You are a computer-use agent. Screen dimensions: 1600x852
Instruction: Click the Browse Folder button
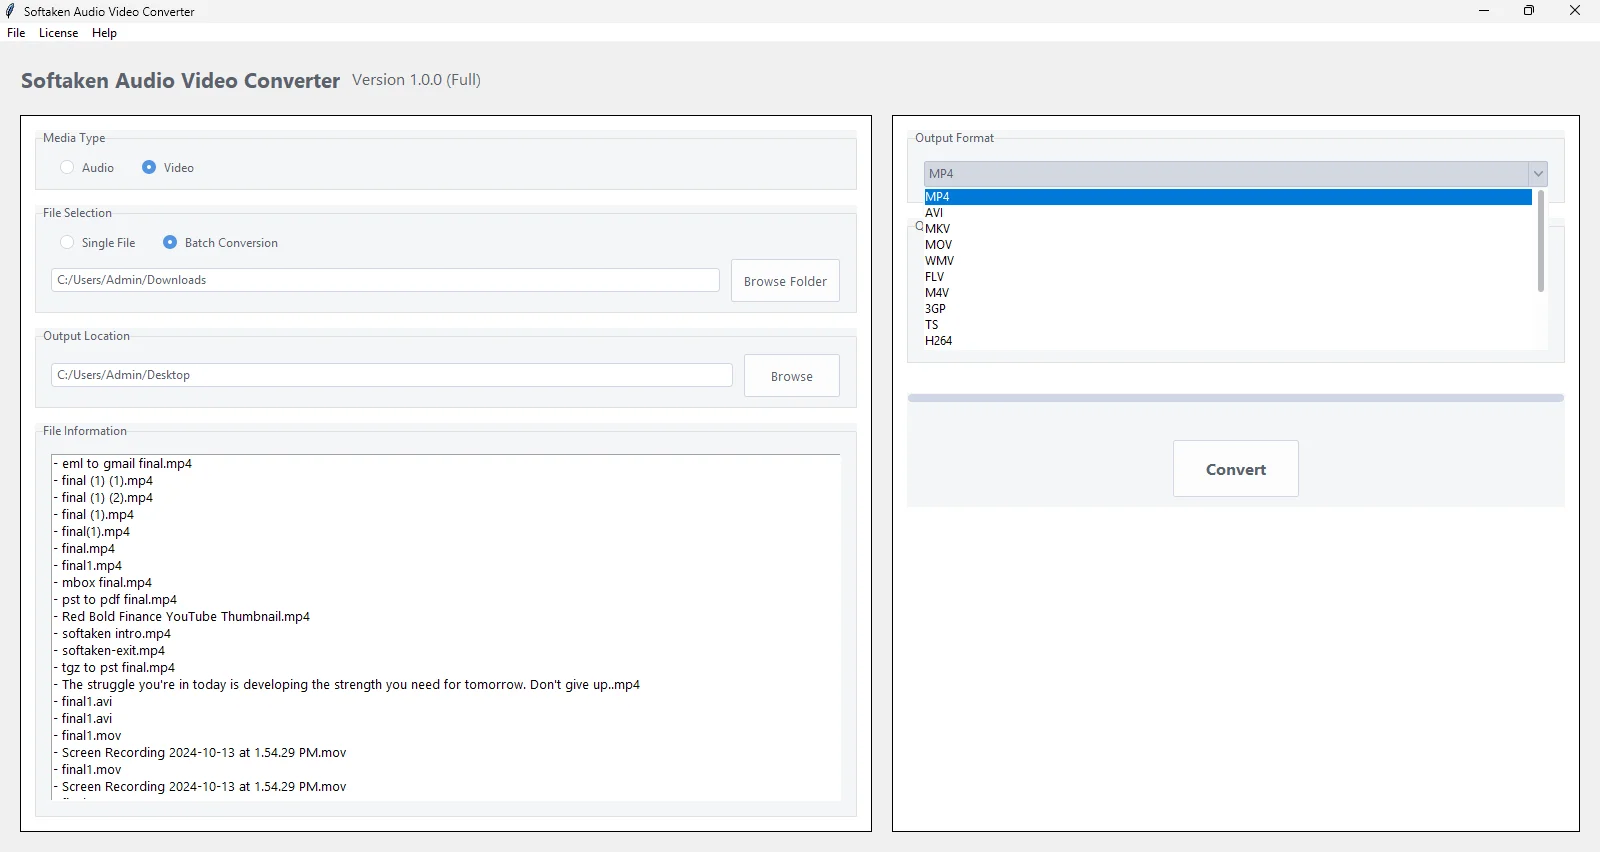pos(785,281)
